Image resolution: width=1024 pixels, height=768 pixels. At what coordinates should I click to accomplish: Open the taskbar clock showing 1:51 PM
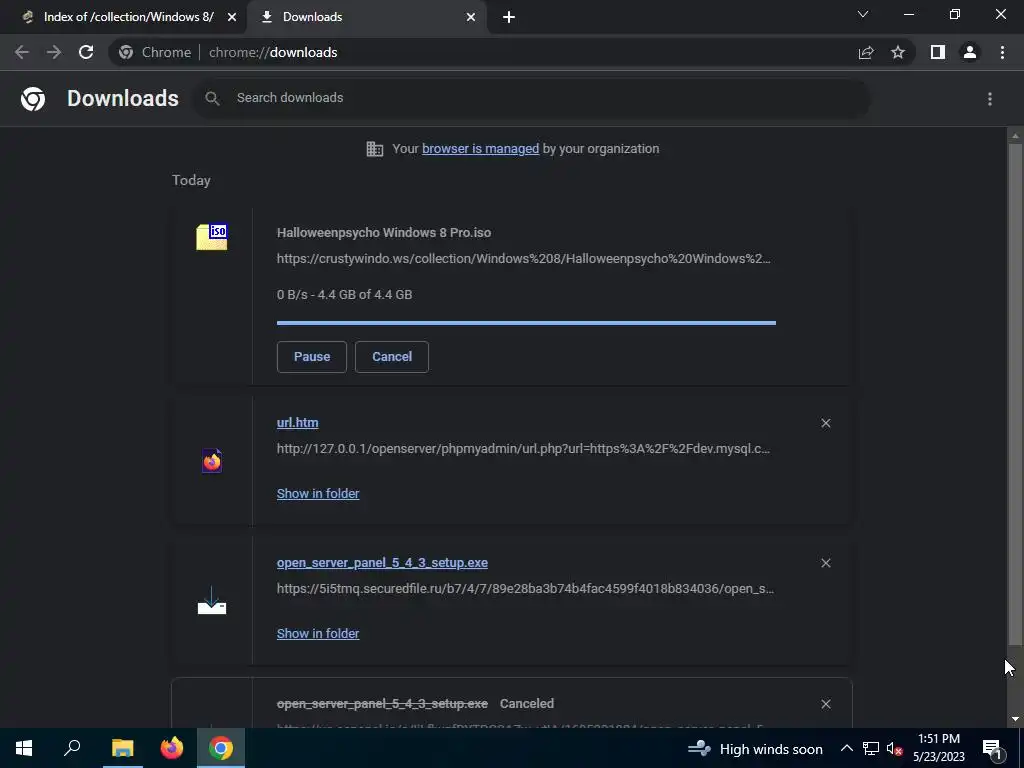[938, 748]
